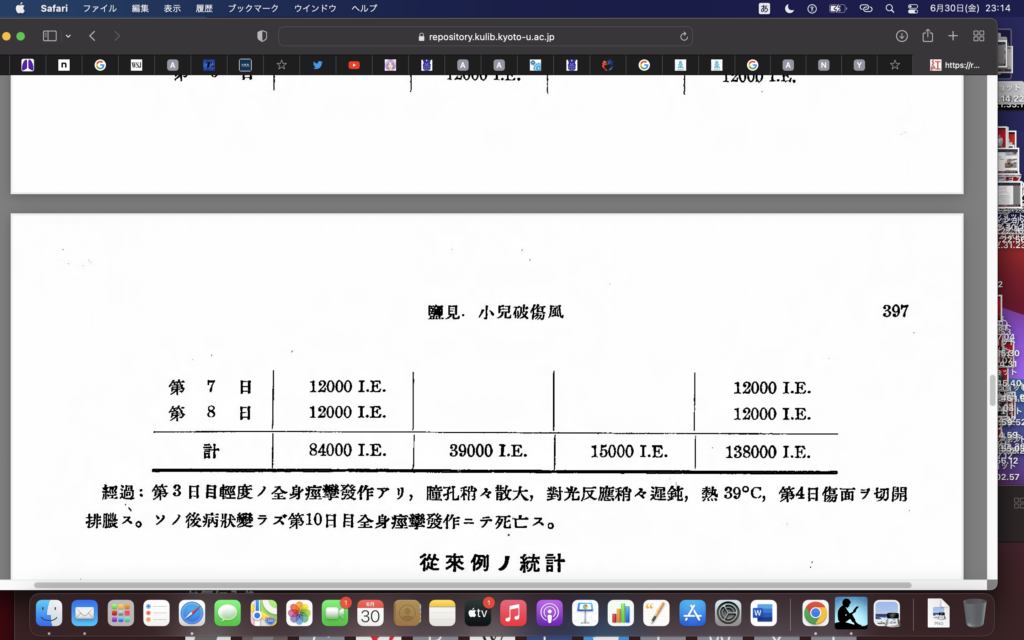
Task: Click the privacy shield icon
Action: [x=262, y=36]
